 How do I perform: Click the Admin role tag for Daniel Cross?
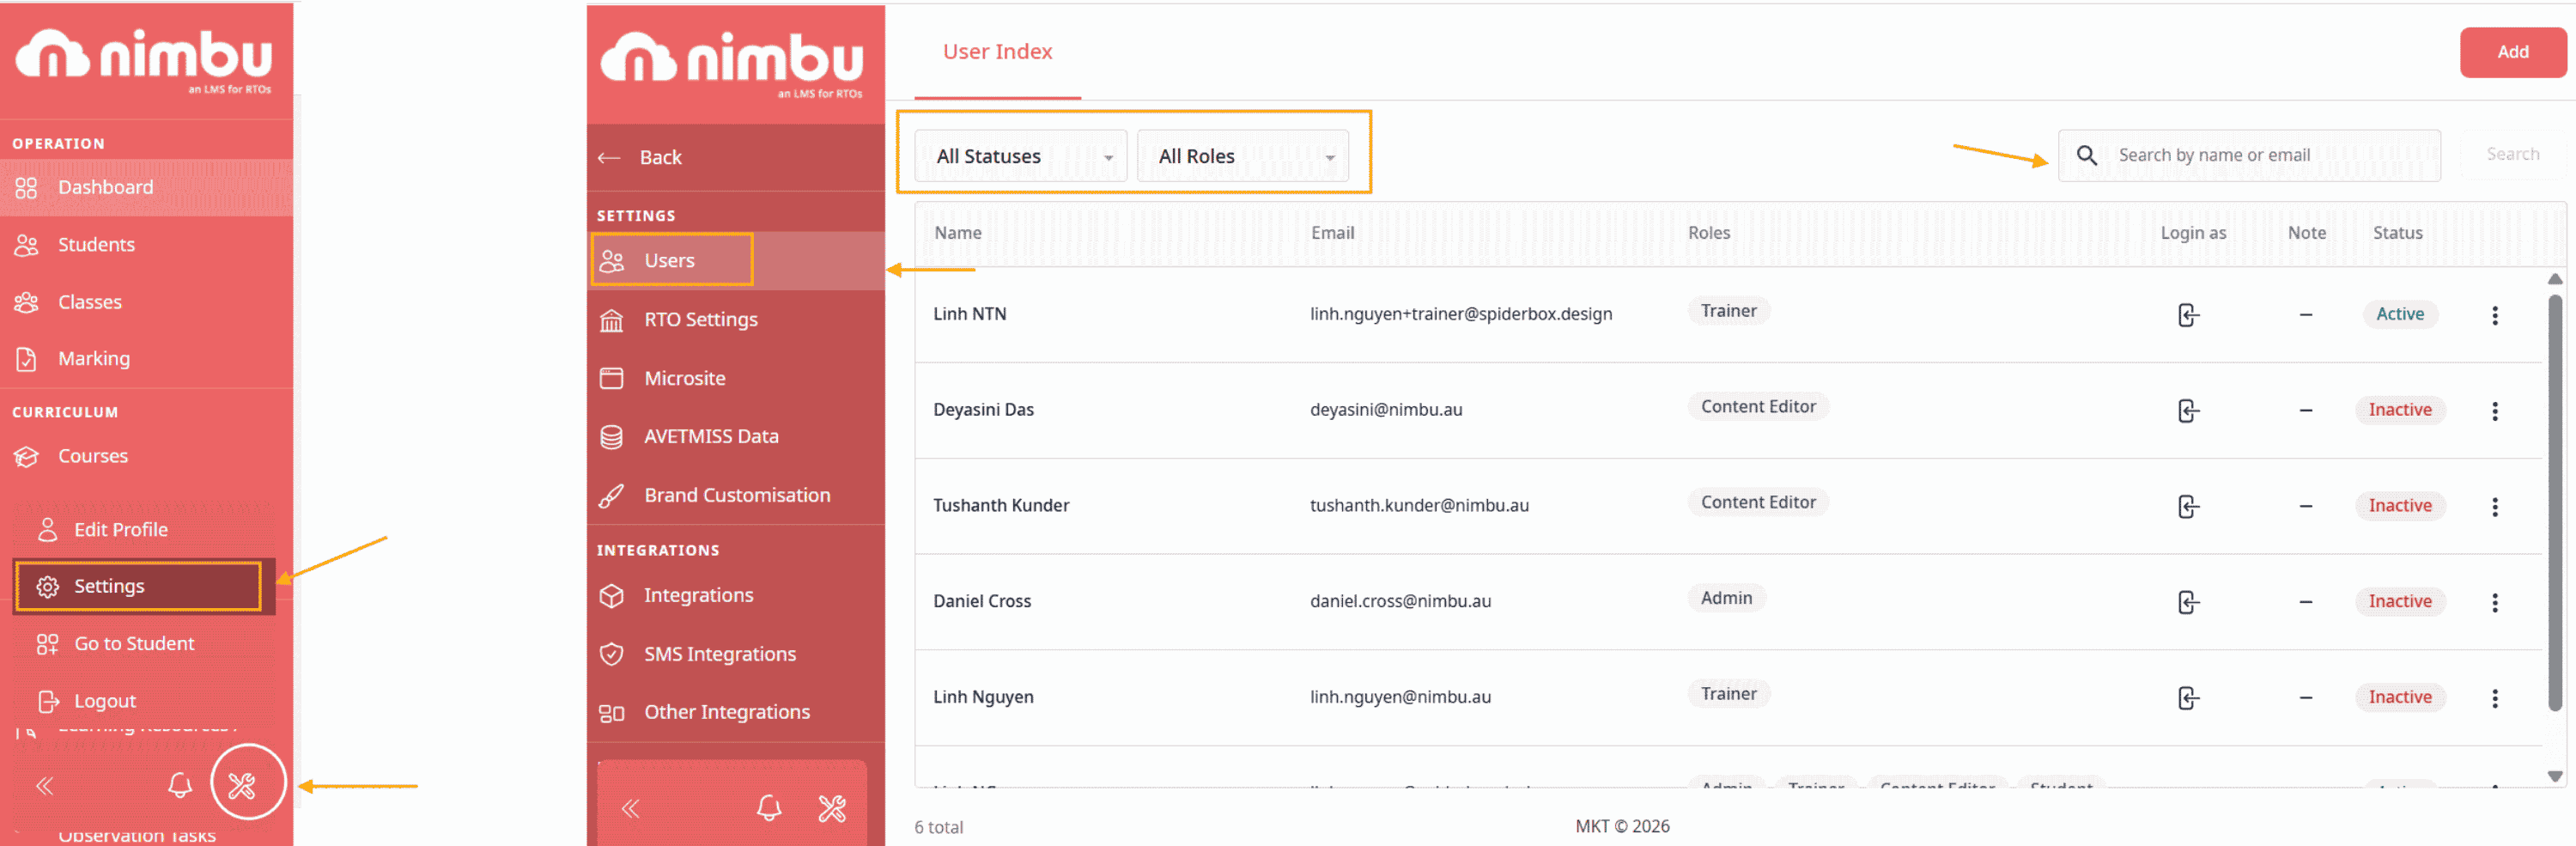1726,598
